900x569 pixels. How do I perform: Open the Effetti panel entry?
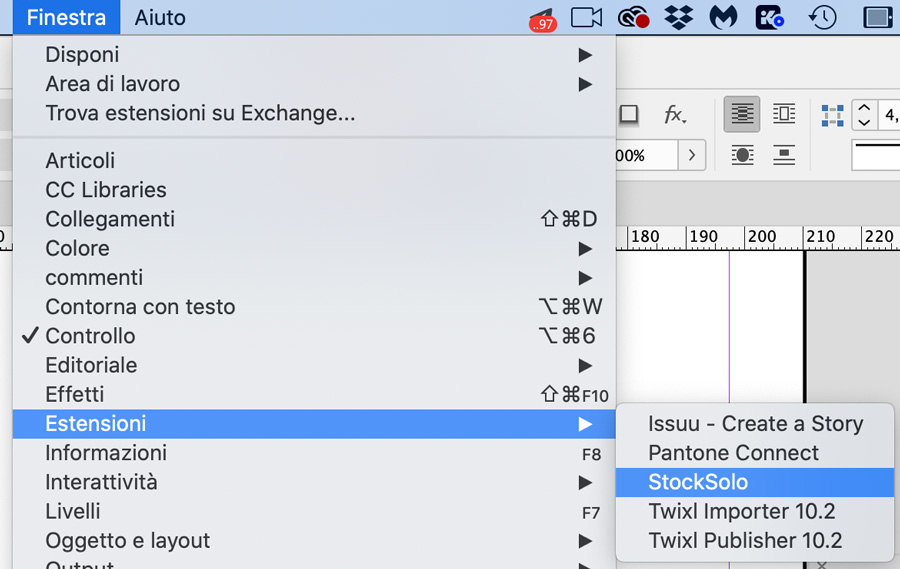pyautogui.click(x=314, y=394)
